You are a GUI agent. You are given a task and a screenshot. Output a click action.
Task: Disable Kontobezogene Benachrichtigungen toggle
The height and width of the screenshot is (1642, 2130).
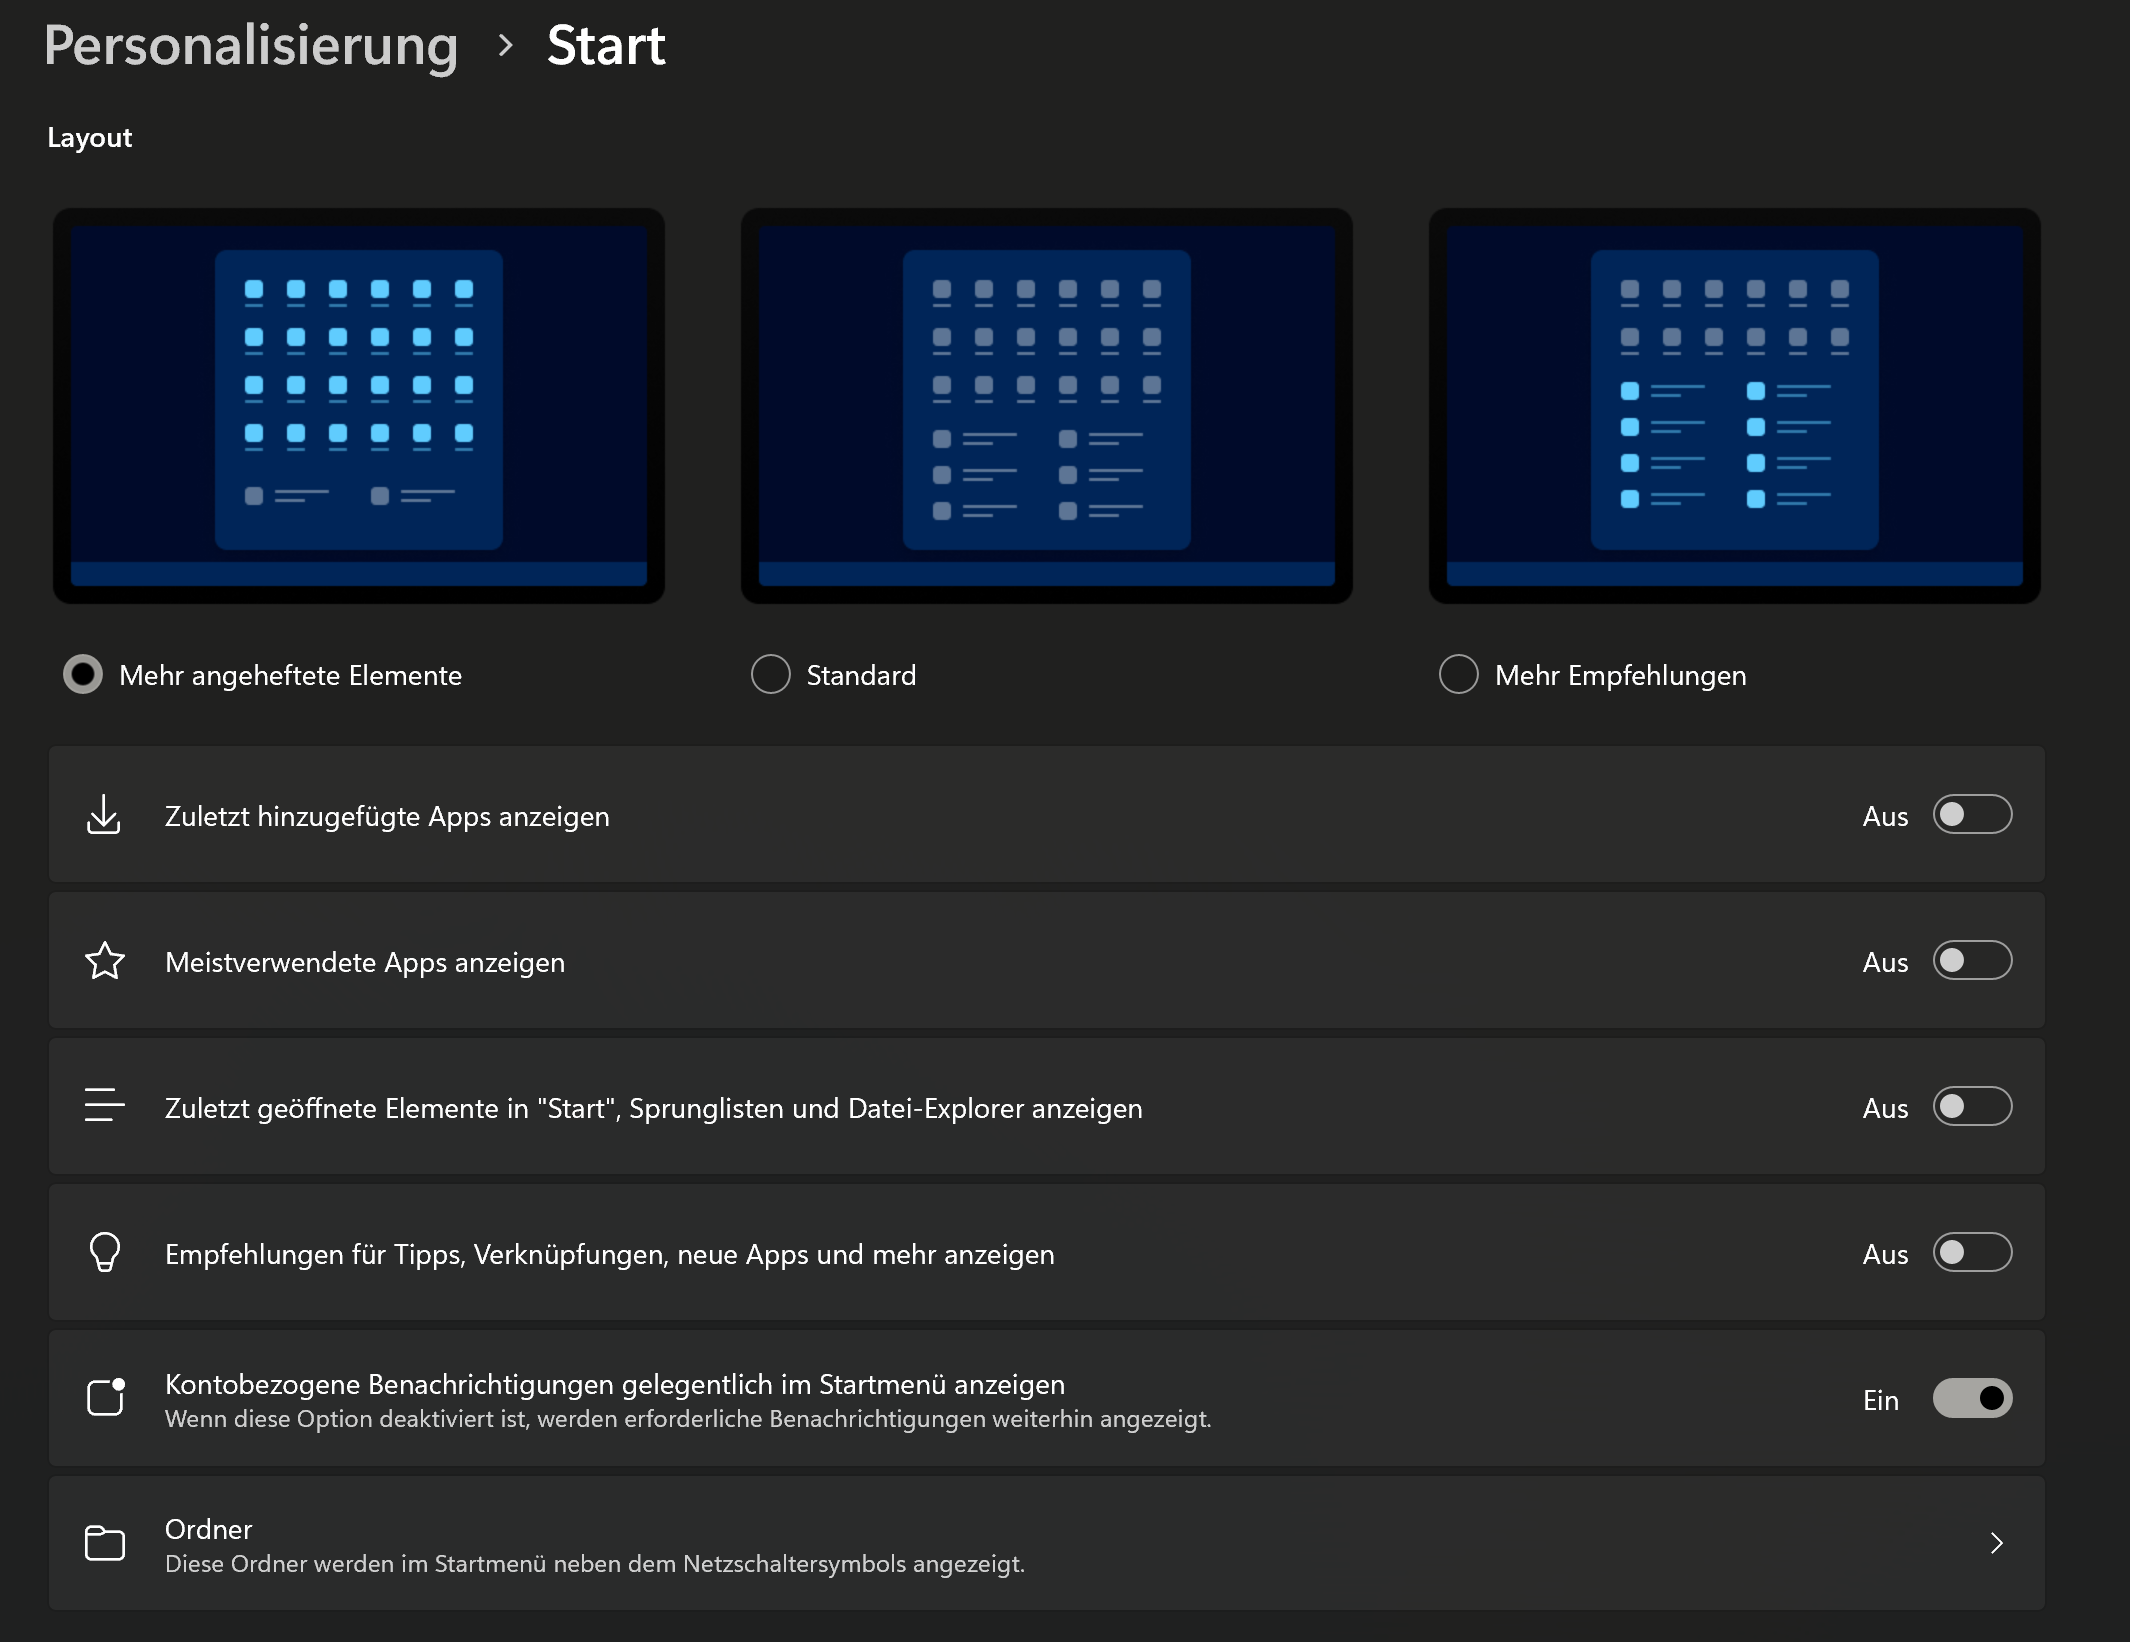tap(1971, 1399)
